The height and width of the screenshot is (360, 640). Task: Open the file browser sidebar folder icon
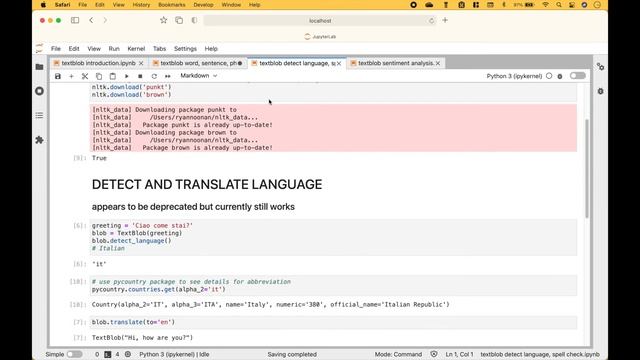40,67
